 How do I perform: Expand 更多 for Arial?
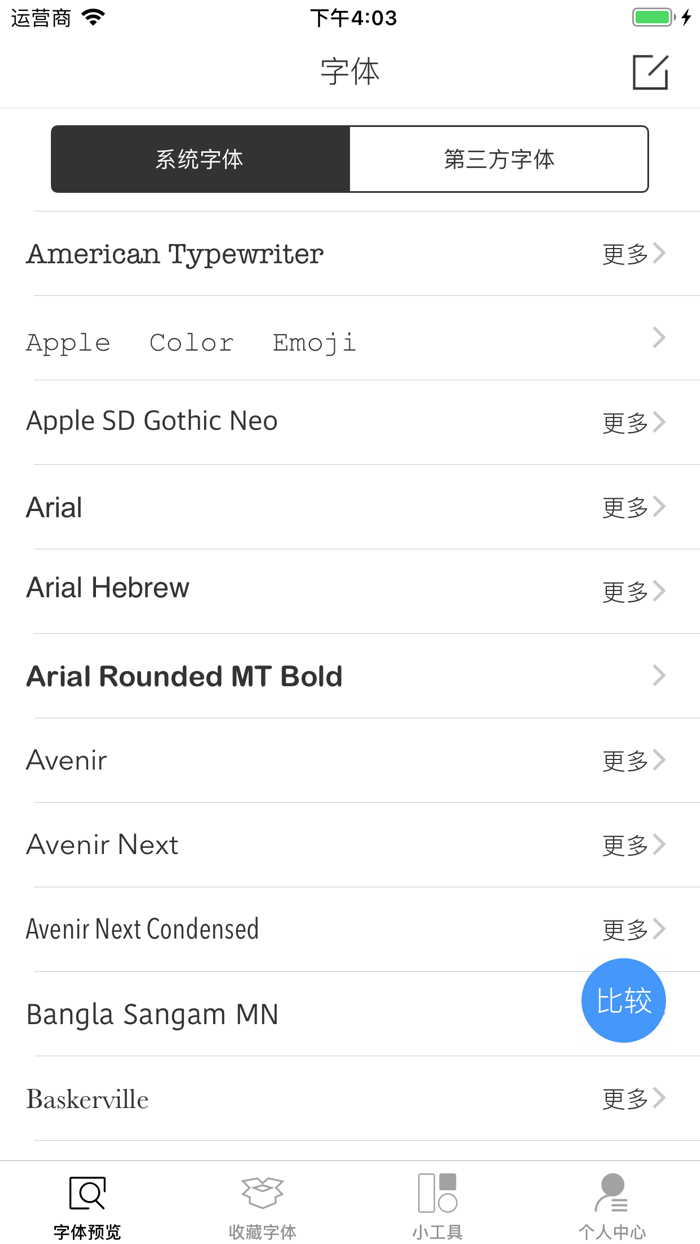click(633, 508)
